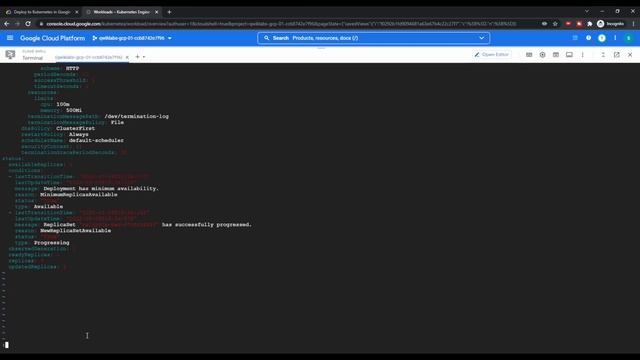The height and width of the screenshot is (360, 640).
Task: Open the browser Extensions puzzle icon
Action: pyautogui.click(x=590, y=24)
